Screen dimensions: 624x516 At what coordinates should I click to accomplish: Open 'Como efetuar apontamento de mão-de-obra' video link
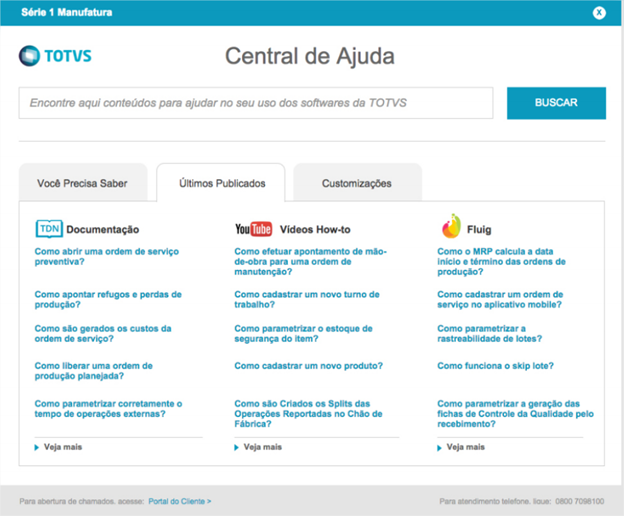pos(310,261)
